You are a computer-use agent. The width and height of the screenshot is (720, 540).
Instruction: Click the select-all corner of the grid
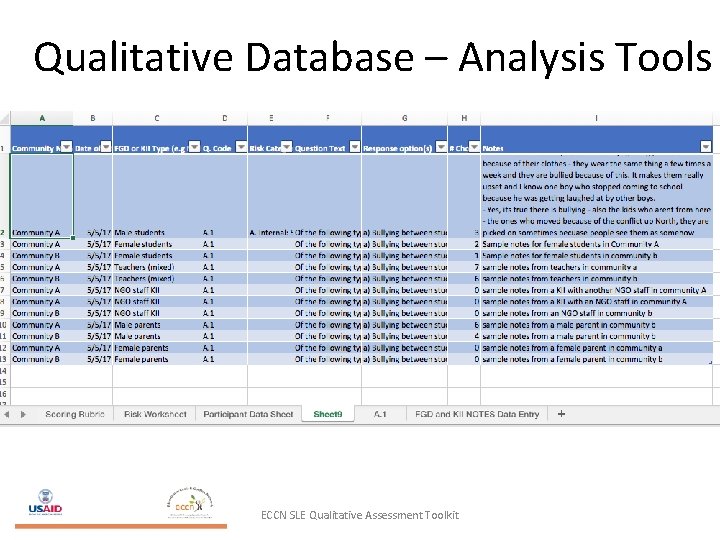coord(5,118)
